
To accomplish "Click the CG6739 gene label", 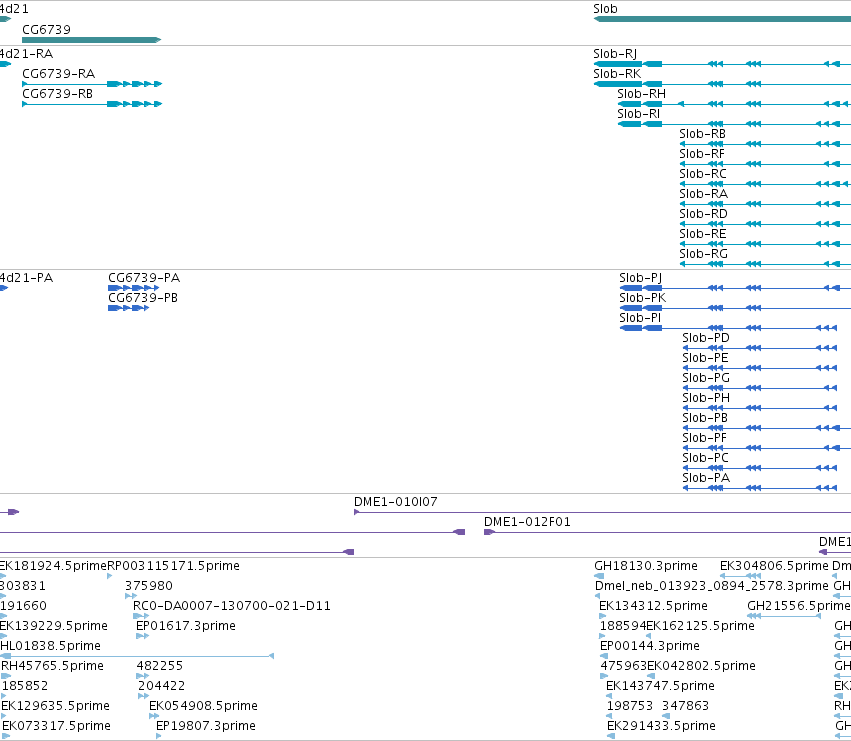I will click(47, 29).
